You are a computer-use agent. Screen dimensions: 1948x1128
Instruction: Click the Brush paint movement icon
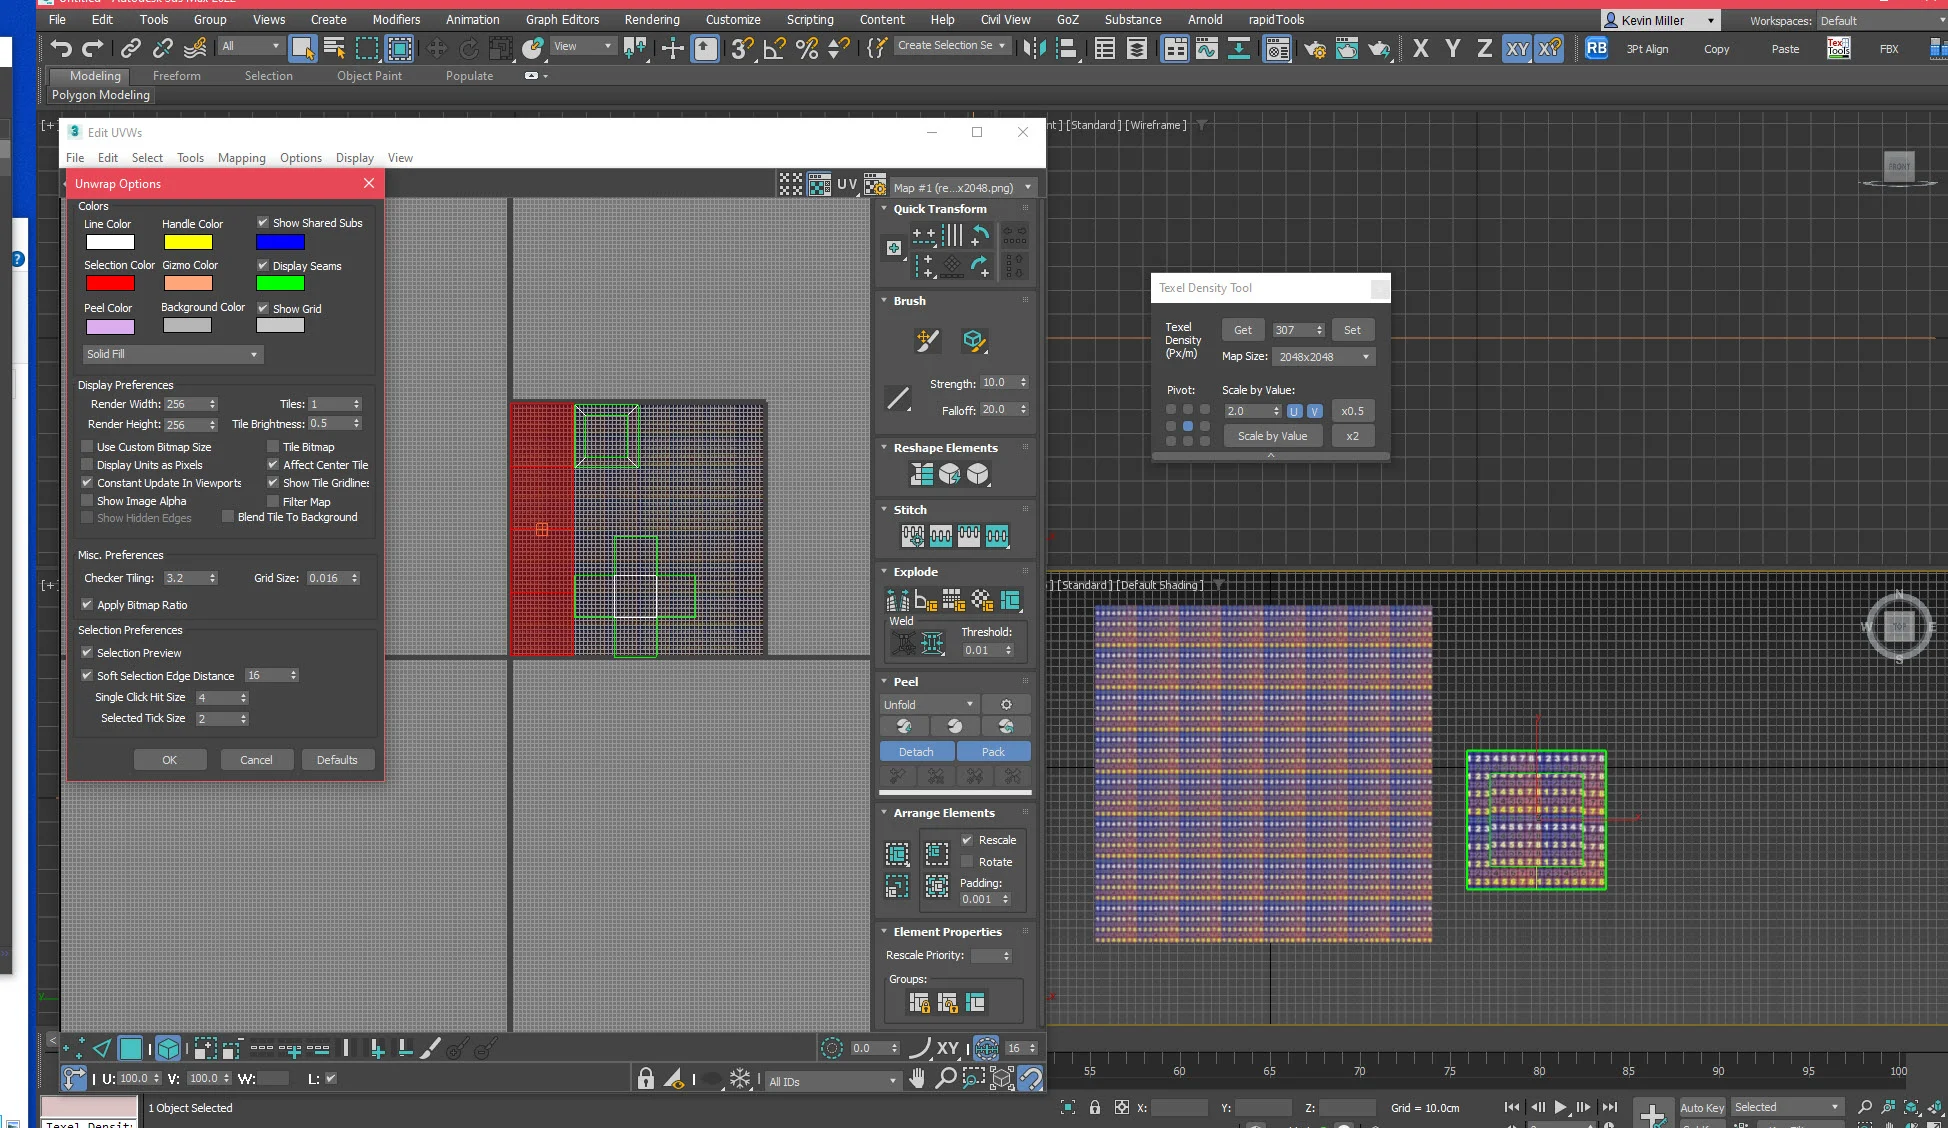coord(927,341)
